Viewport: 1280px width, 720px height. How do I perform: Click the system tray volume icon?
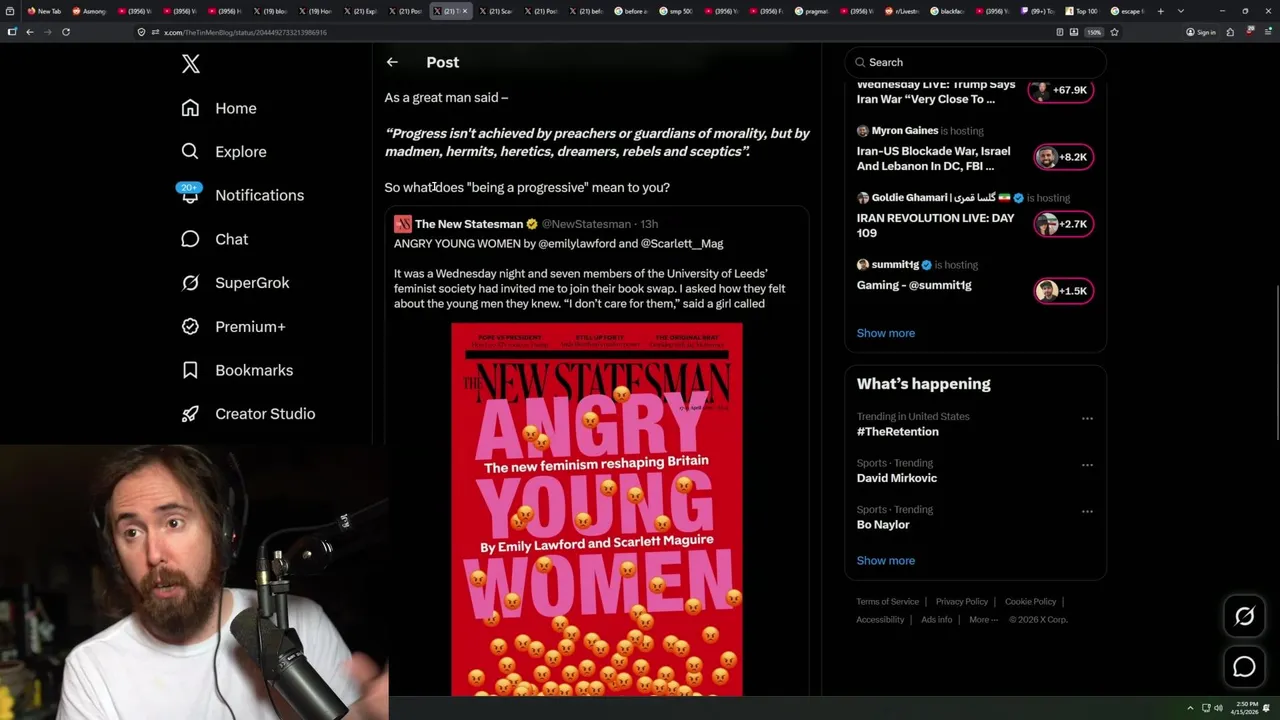pos(1218,708)
